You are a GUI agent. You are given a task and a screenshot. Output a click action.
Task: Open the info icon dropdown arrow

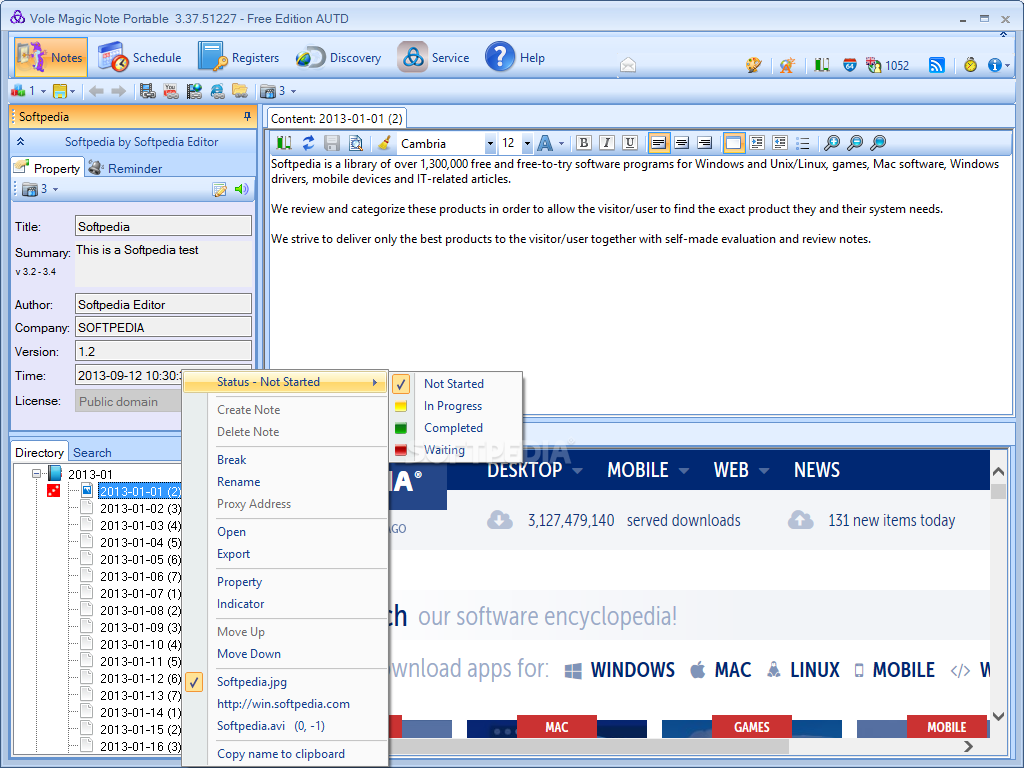tap(1008, 65)
